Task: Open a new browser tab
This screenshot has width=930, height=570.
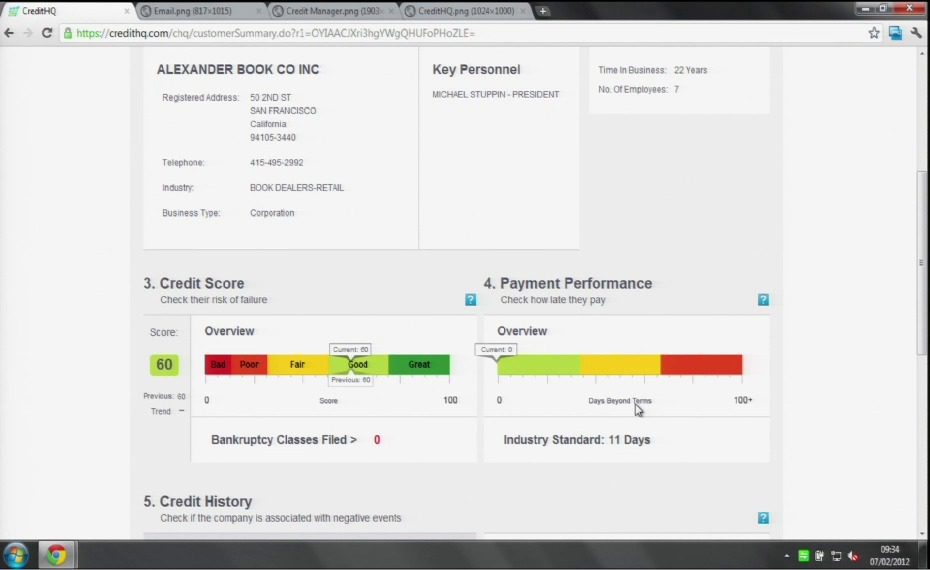Action: coord(543,11)
